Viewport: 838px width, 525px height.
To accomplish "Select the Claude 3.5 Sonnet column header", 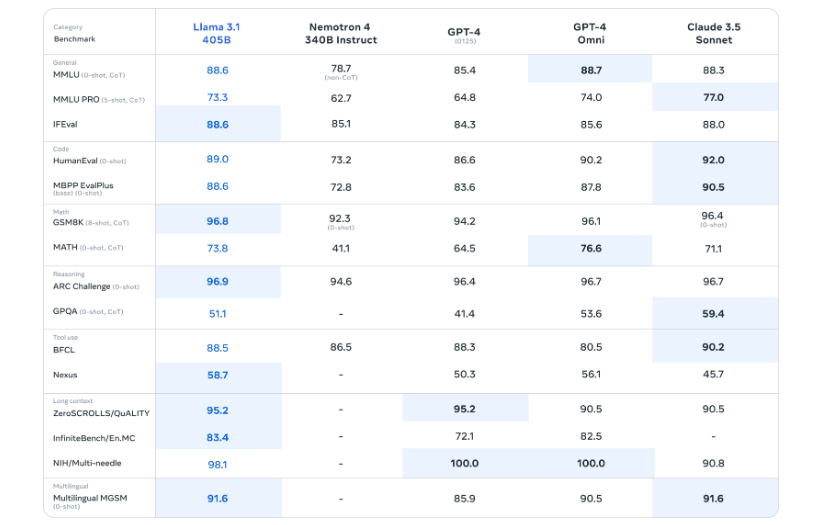I will tap(714, 33).
